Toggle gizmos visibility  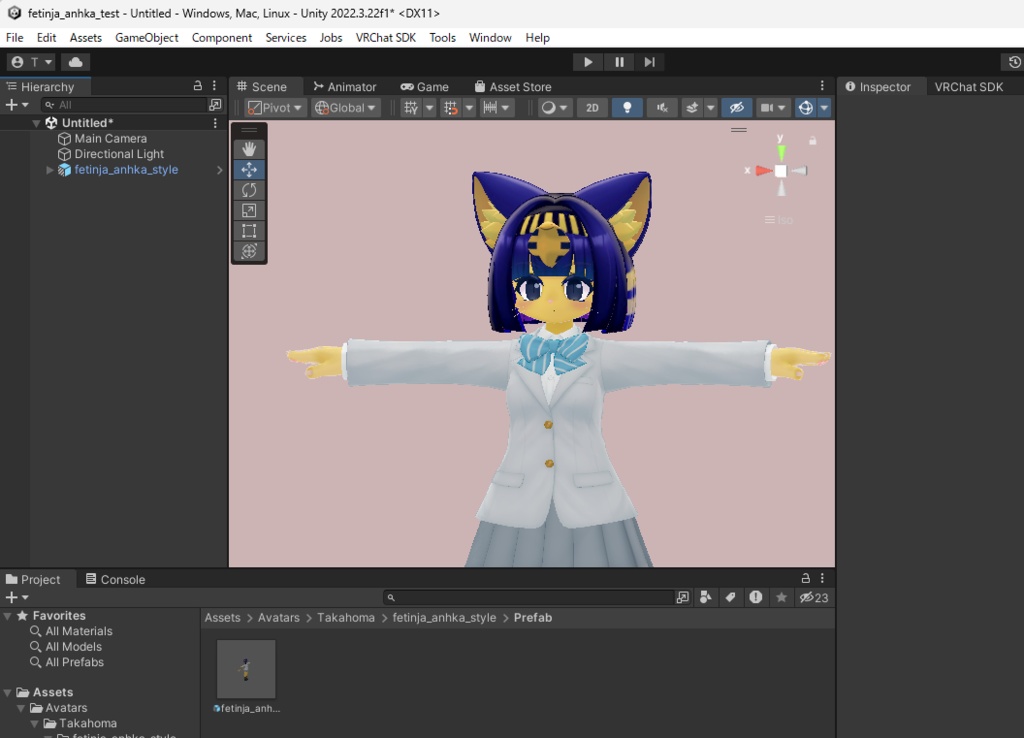(x=806, y=108)
